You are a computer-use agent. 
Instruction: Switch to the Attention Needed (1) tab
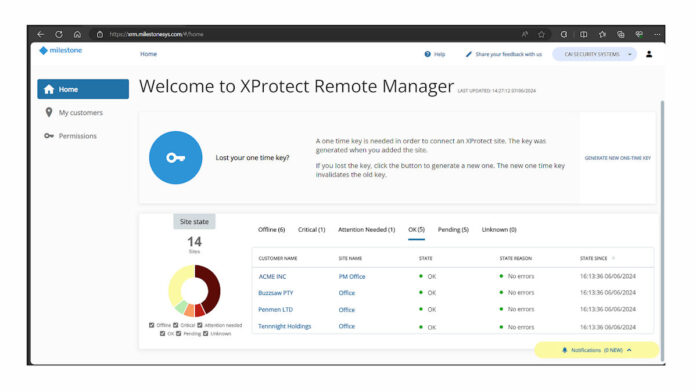coord(366,230)
